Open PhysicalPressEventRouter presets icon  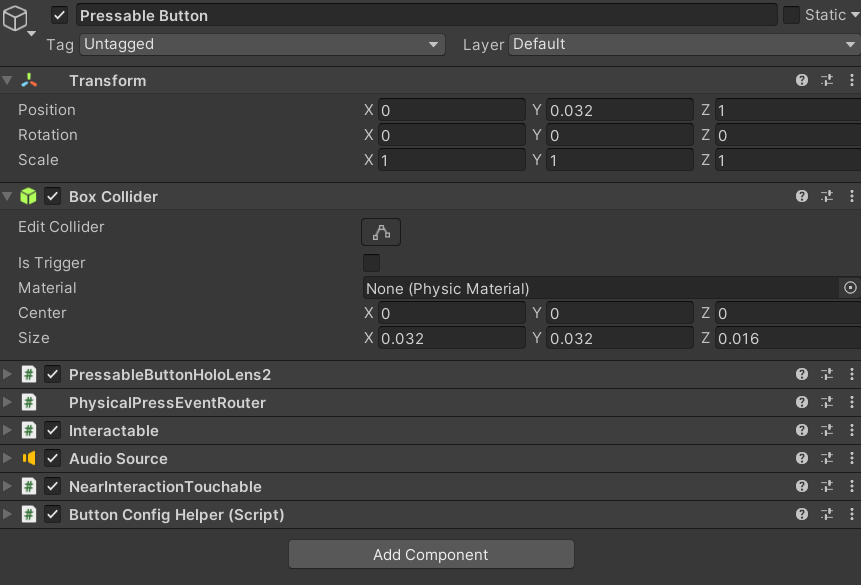[x=827, y=402]
